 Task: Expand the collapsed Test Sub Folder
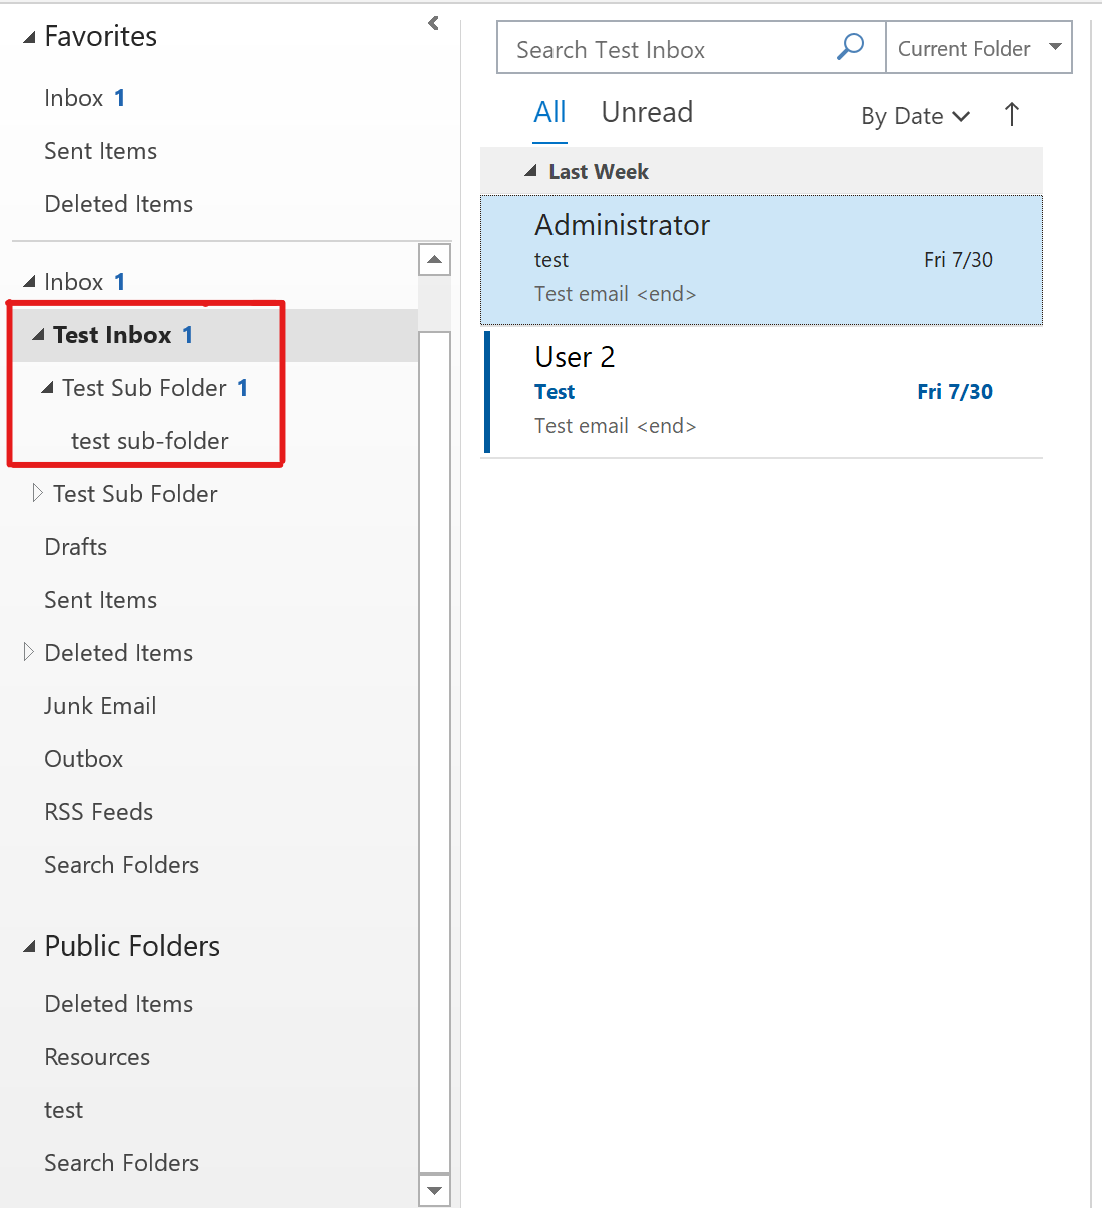(37, 493)
